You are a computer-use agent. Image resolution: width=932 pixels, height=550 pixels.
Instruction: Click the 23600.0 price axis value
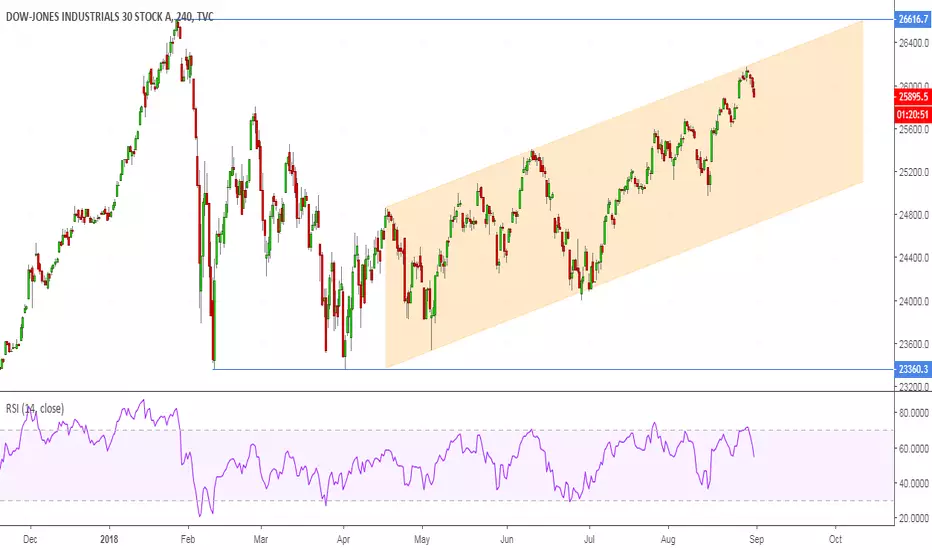pyautogui.click(x=914, y=344)
